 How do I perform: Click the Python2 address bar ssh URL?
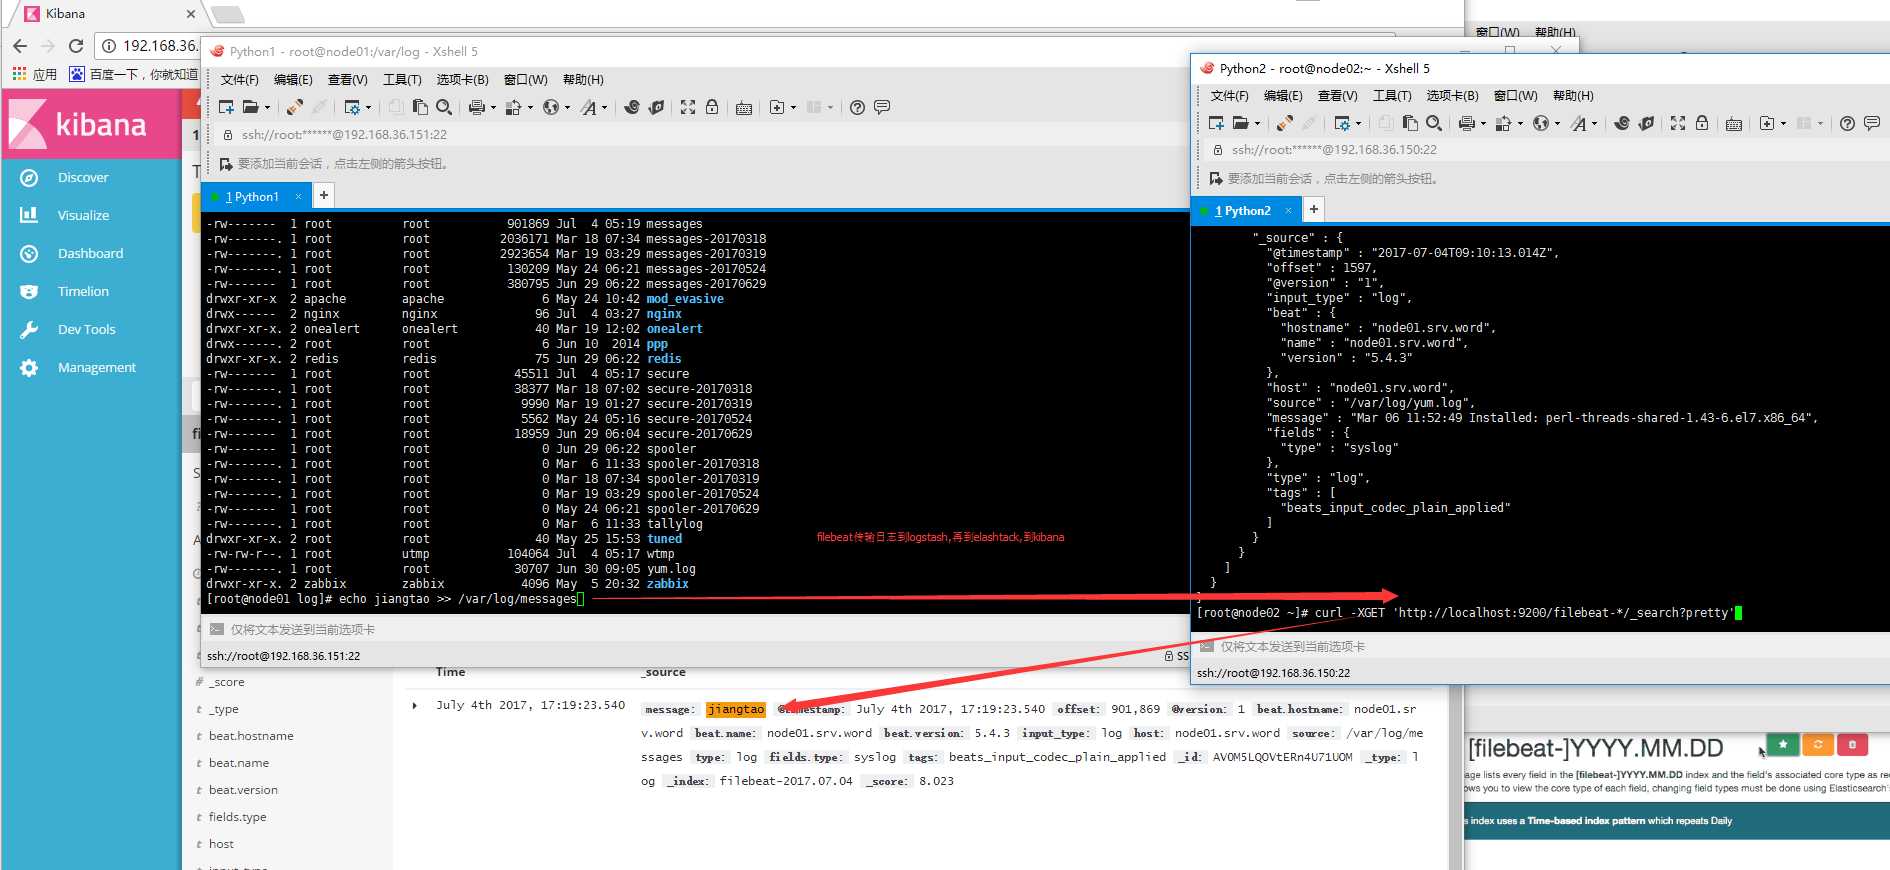click(x=1334, y=150)
